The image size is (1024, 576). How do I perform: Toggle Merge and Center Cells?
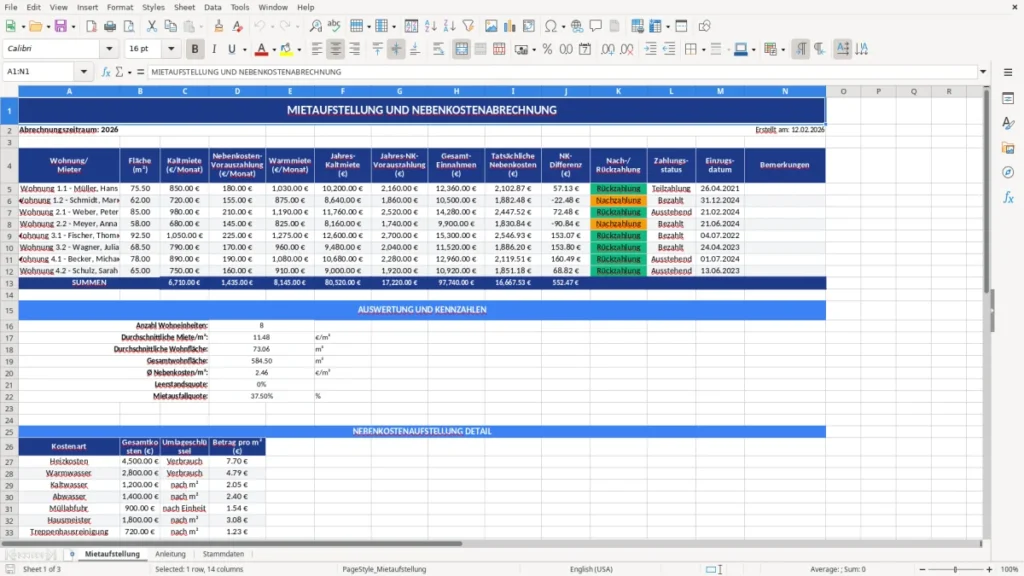461,49
